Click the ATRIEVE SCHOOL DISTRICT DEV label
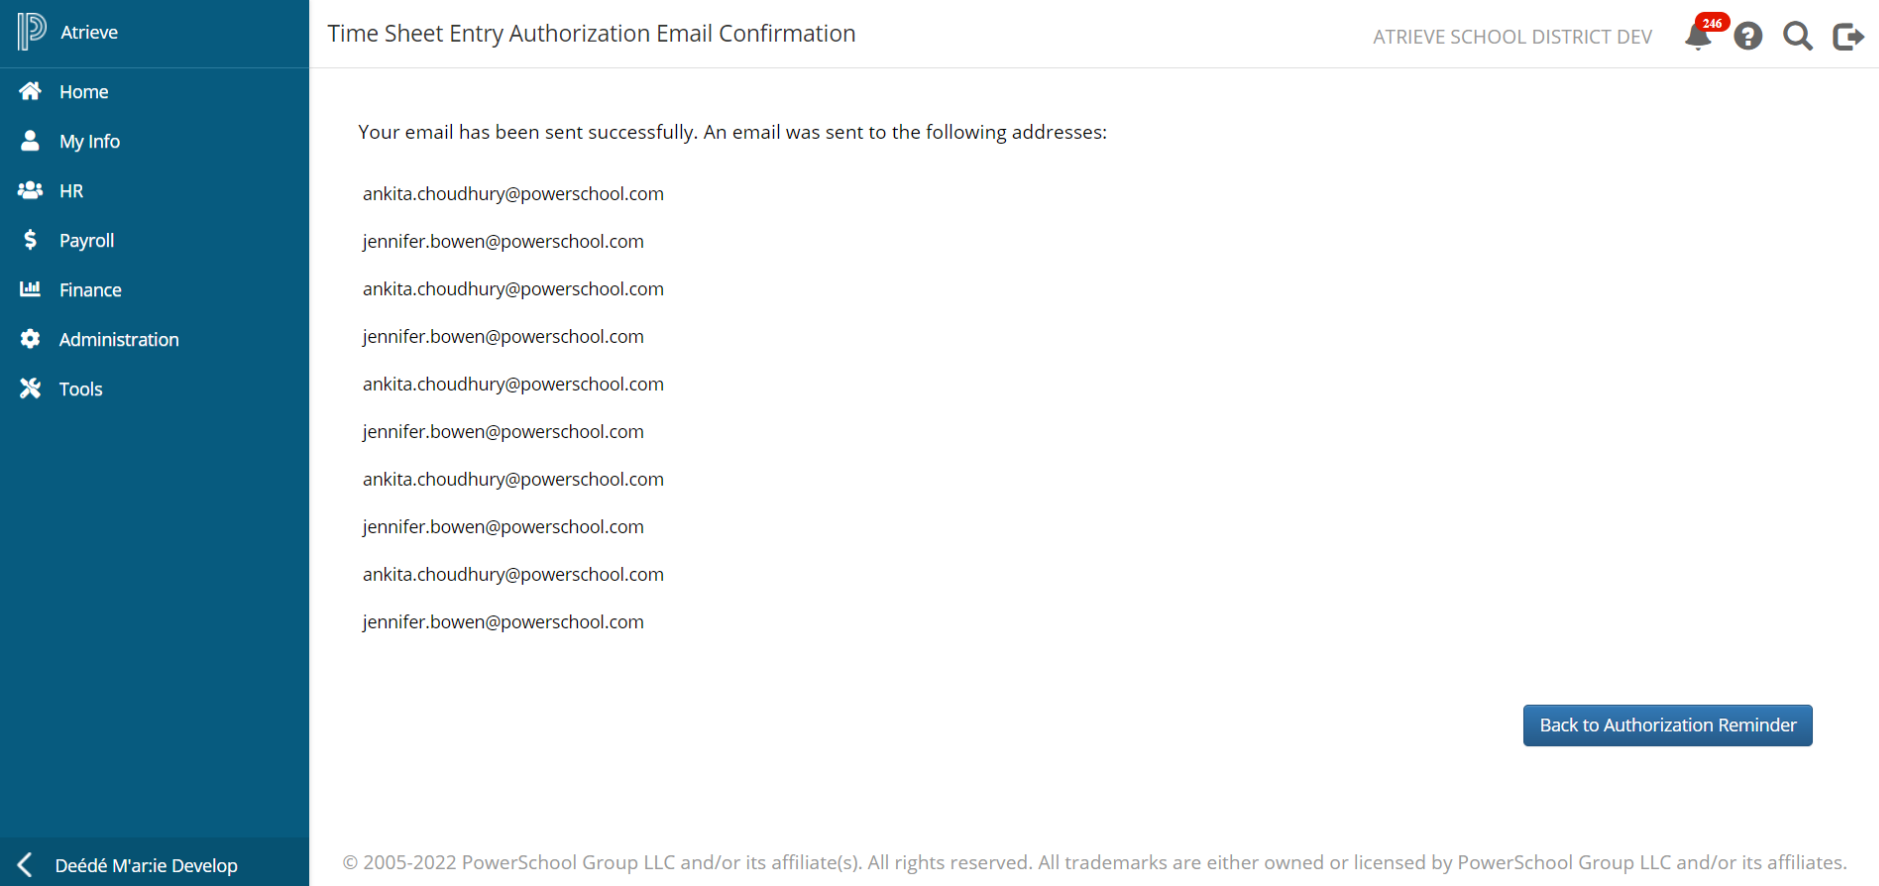 click(x=1512, y=37)
